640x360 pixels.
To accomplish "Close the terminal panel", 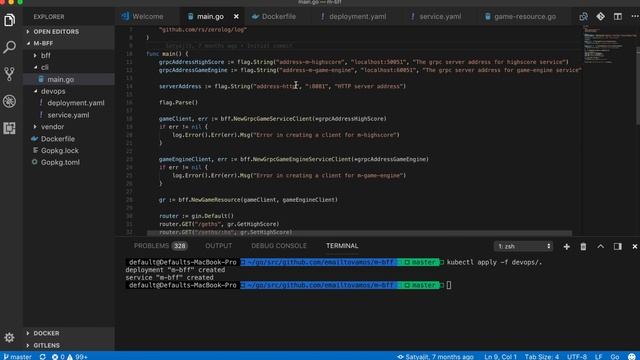I will tap(635, 247).
